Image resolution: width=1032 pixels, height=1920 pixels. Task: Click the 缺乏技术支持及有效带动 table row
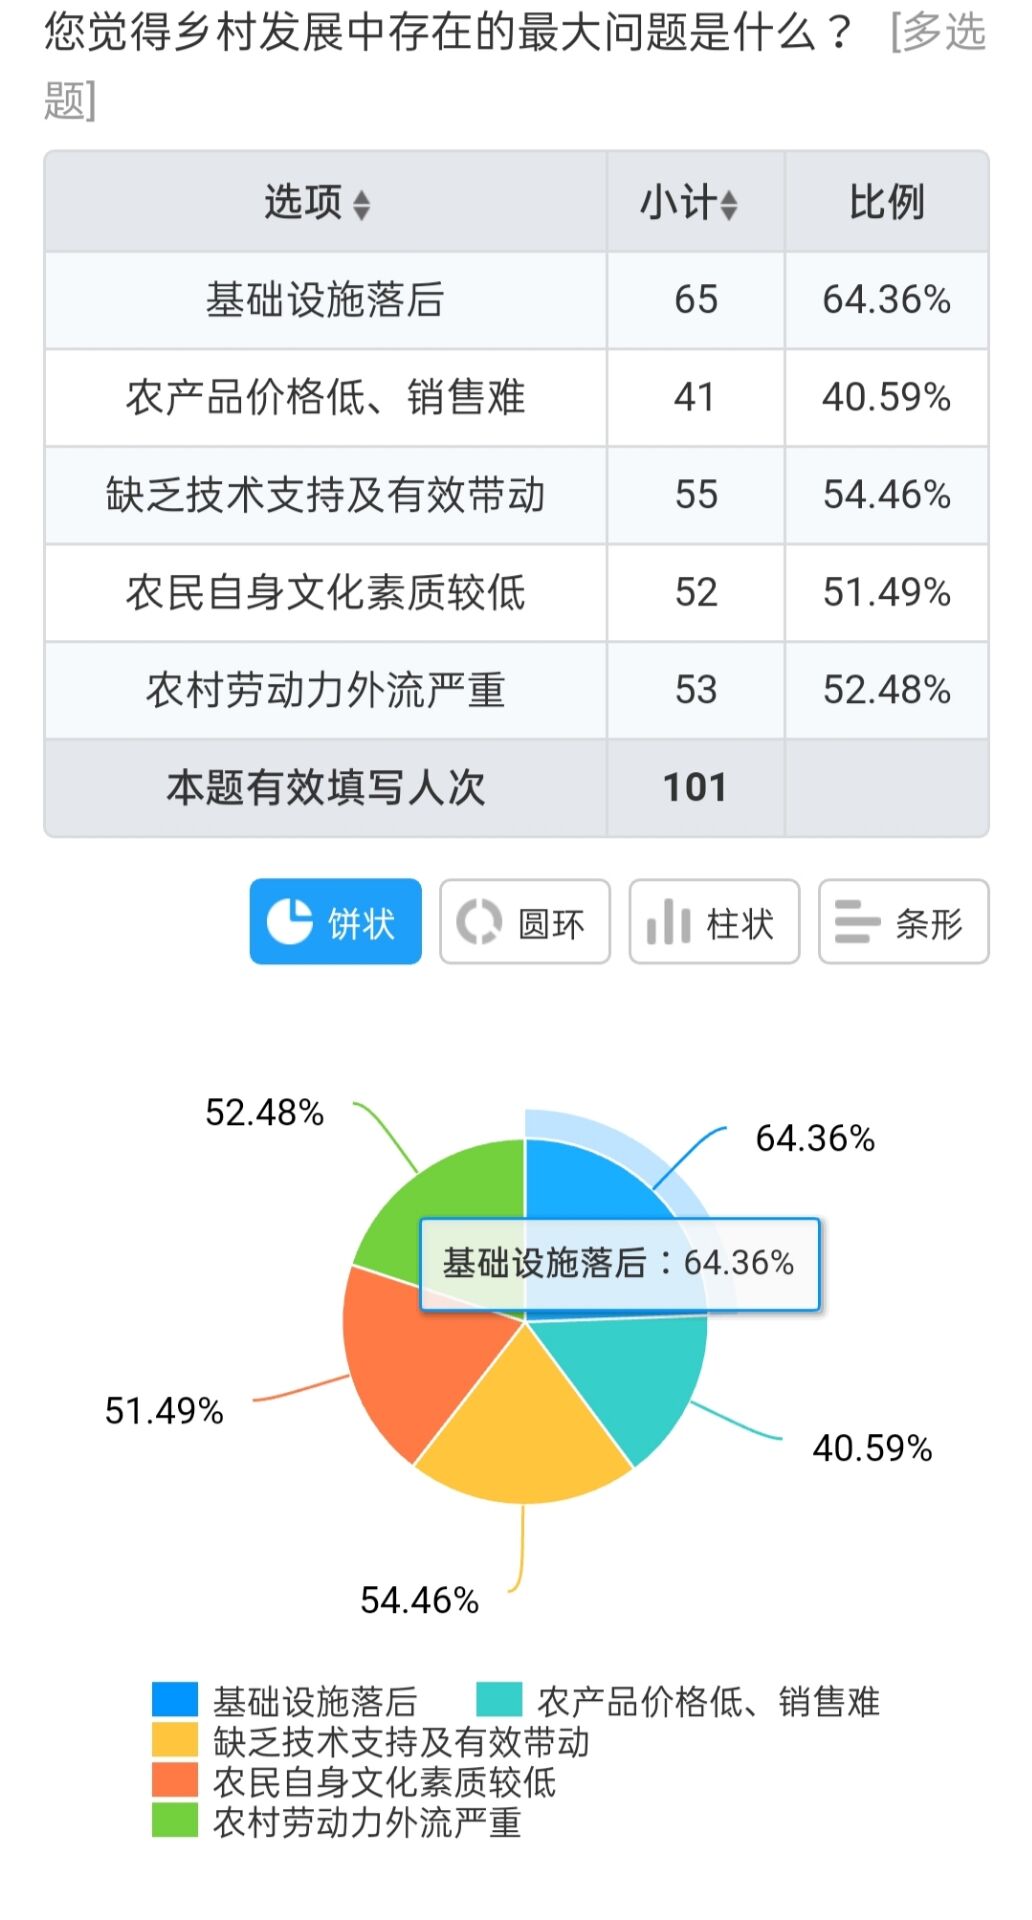[516, 495]
